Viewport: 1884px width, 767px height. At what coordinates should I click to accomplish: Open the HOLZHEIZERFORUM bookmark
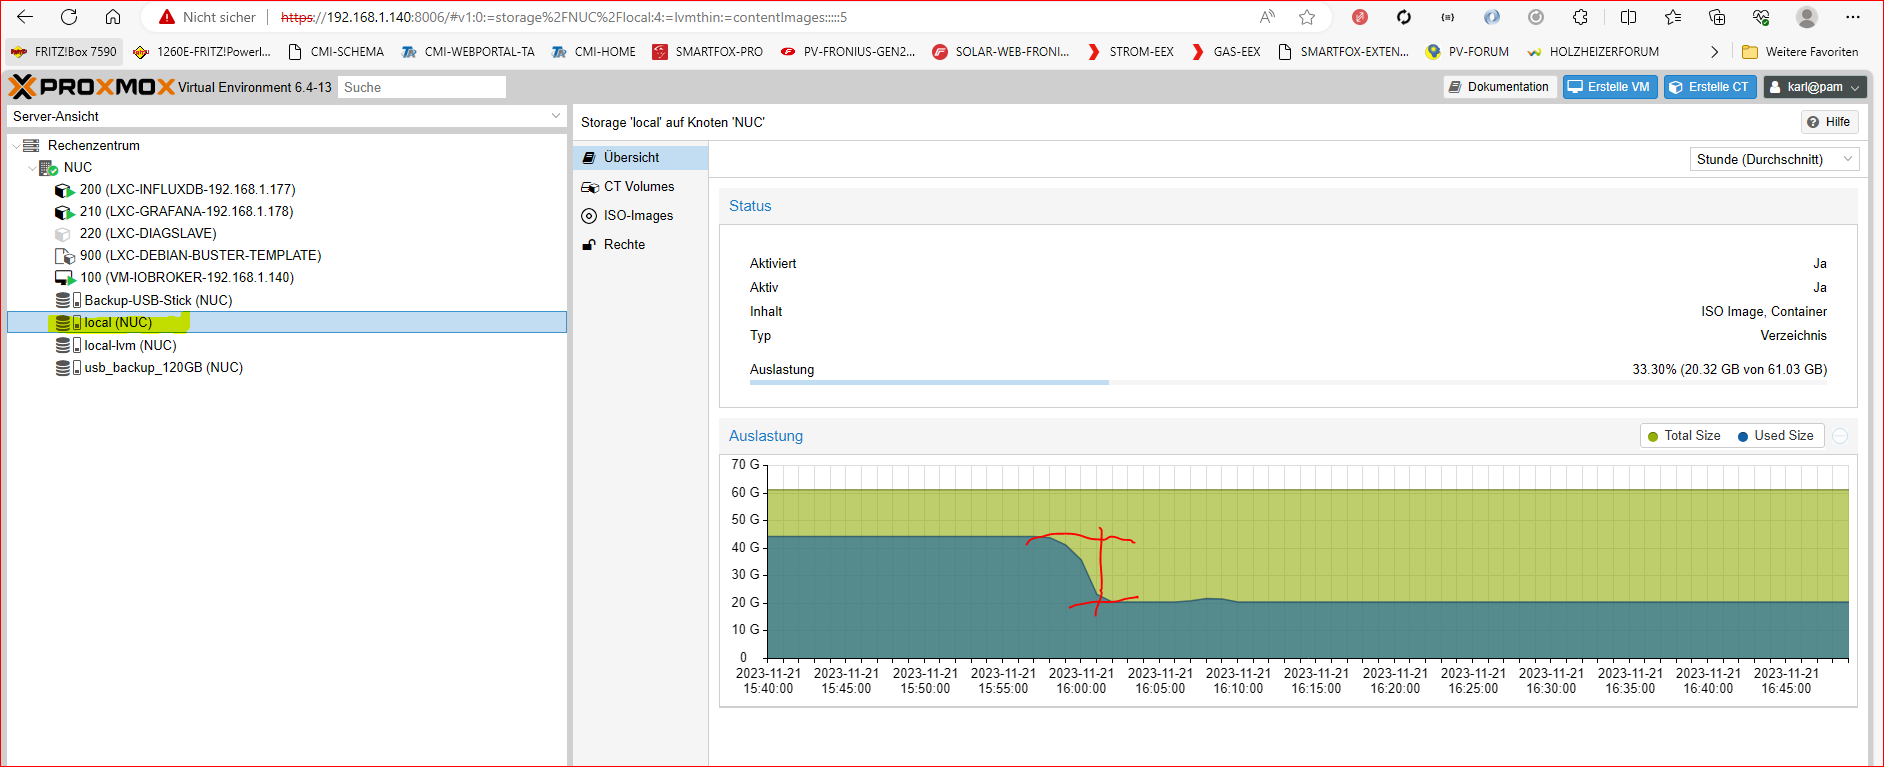1593,52
